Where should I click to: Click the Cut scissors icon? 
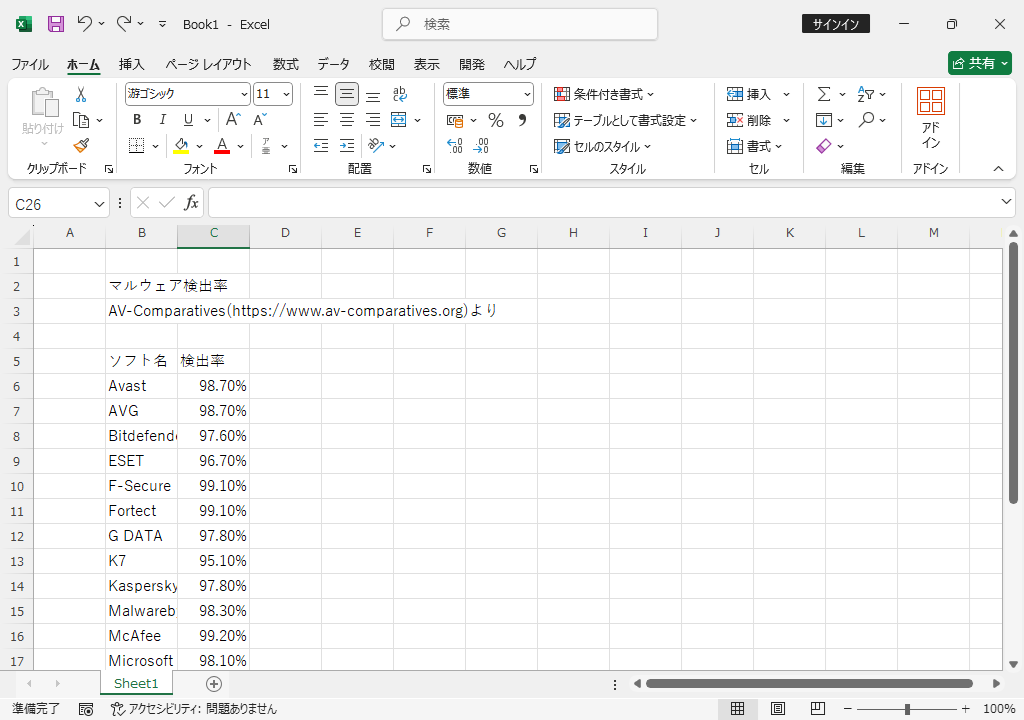[x=81, y=95]
